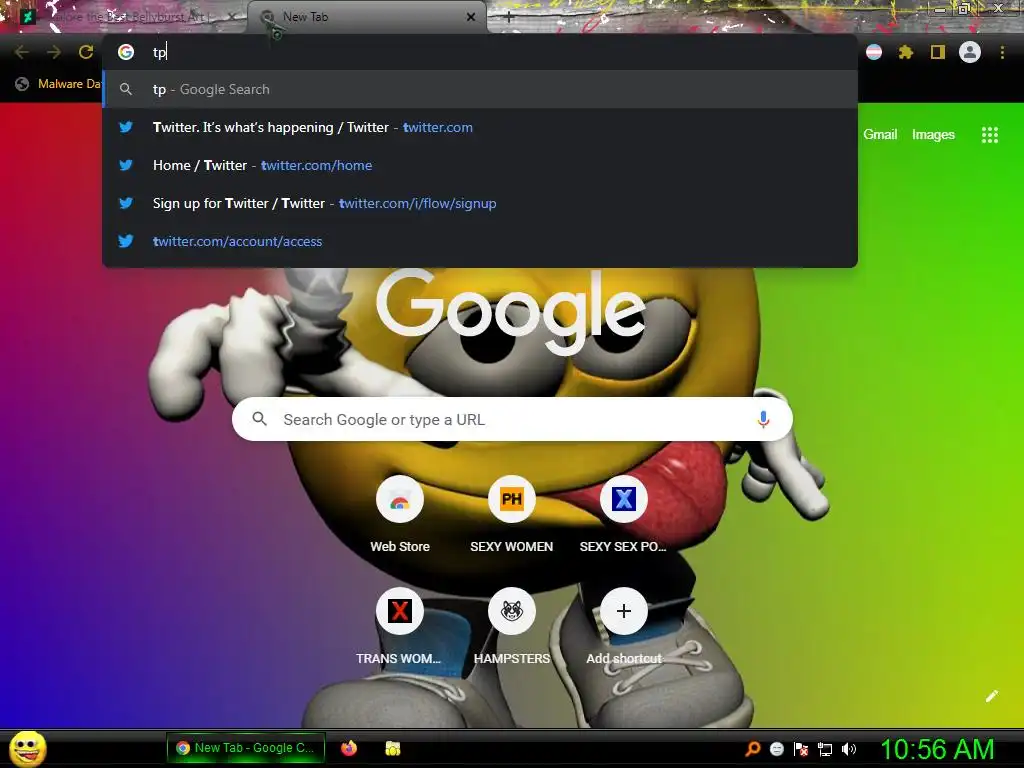Open the profile avatar menu
Viewport: 1024px width, 768px height.
[x=970, y=52]
